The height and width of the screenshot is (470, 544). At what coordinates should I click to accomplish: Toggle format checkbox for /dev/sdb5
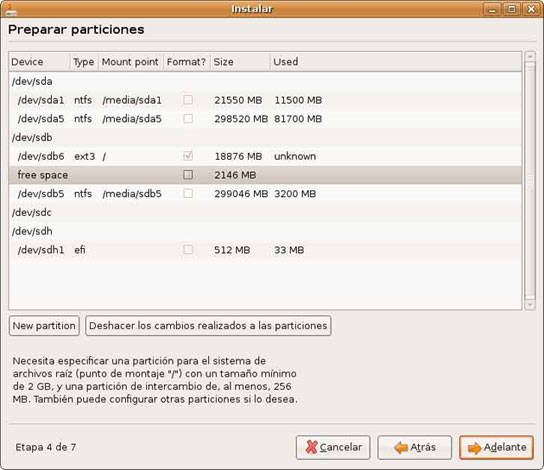coord(188,193)
